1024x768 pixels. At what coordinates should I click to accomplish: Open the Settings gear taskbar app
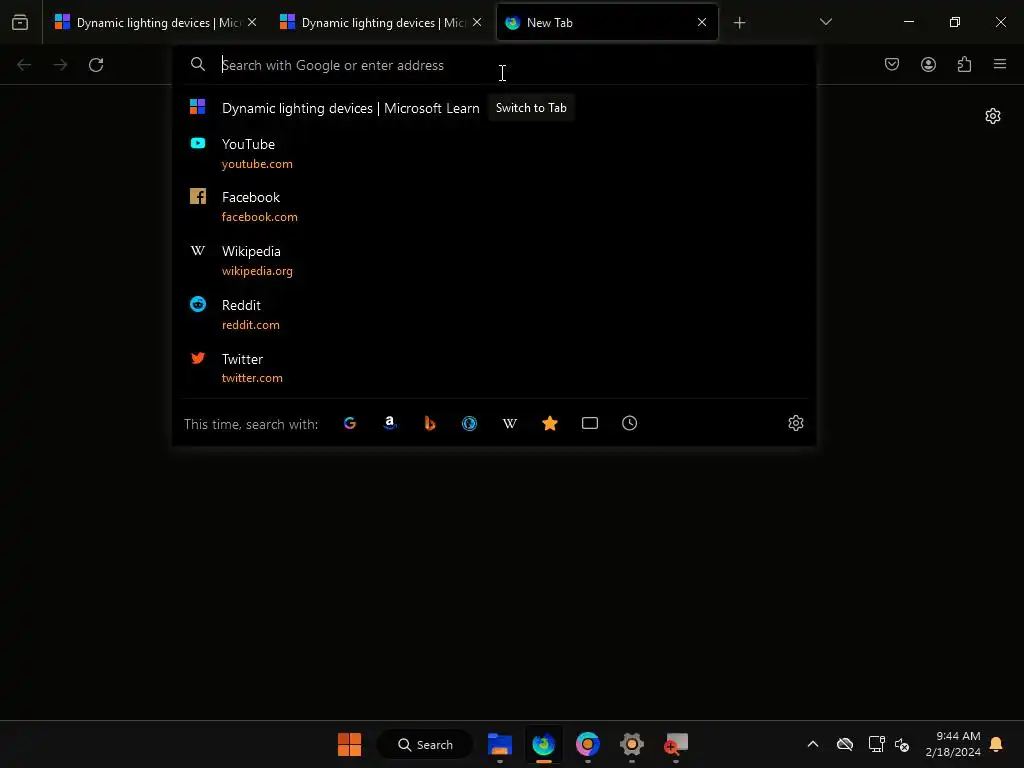point(632,744)
